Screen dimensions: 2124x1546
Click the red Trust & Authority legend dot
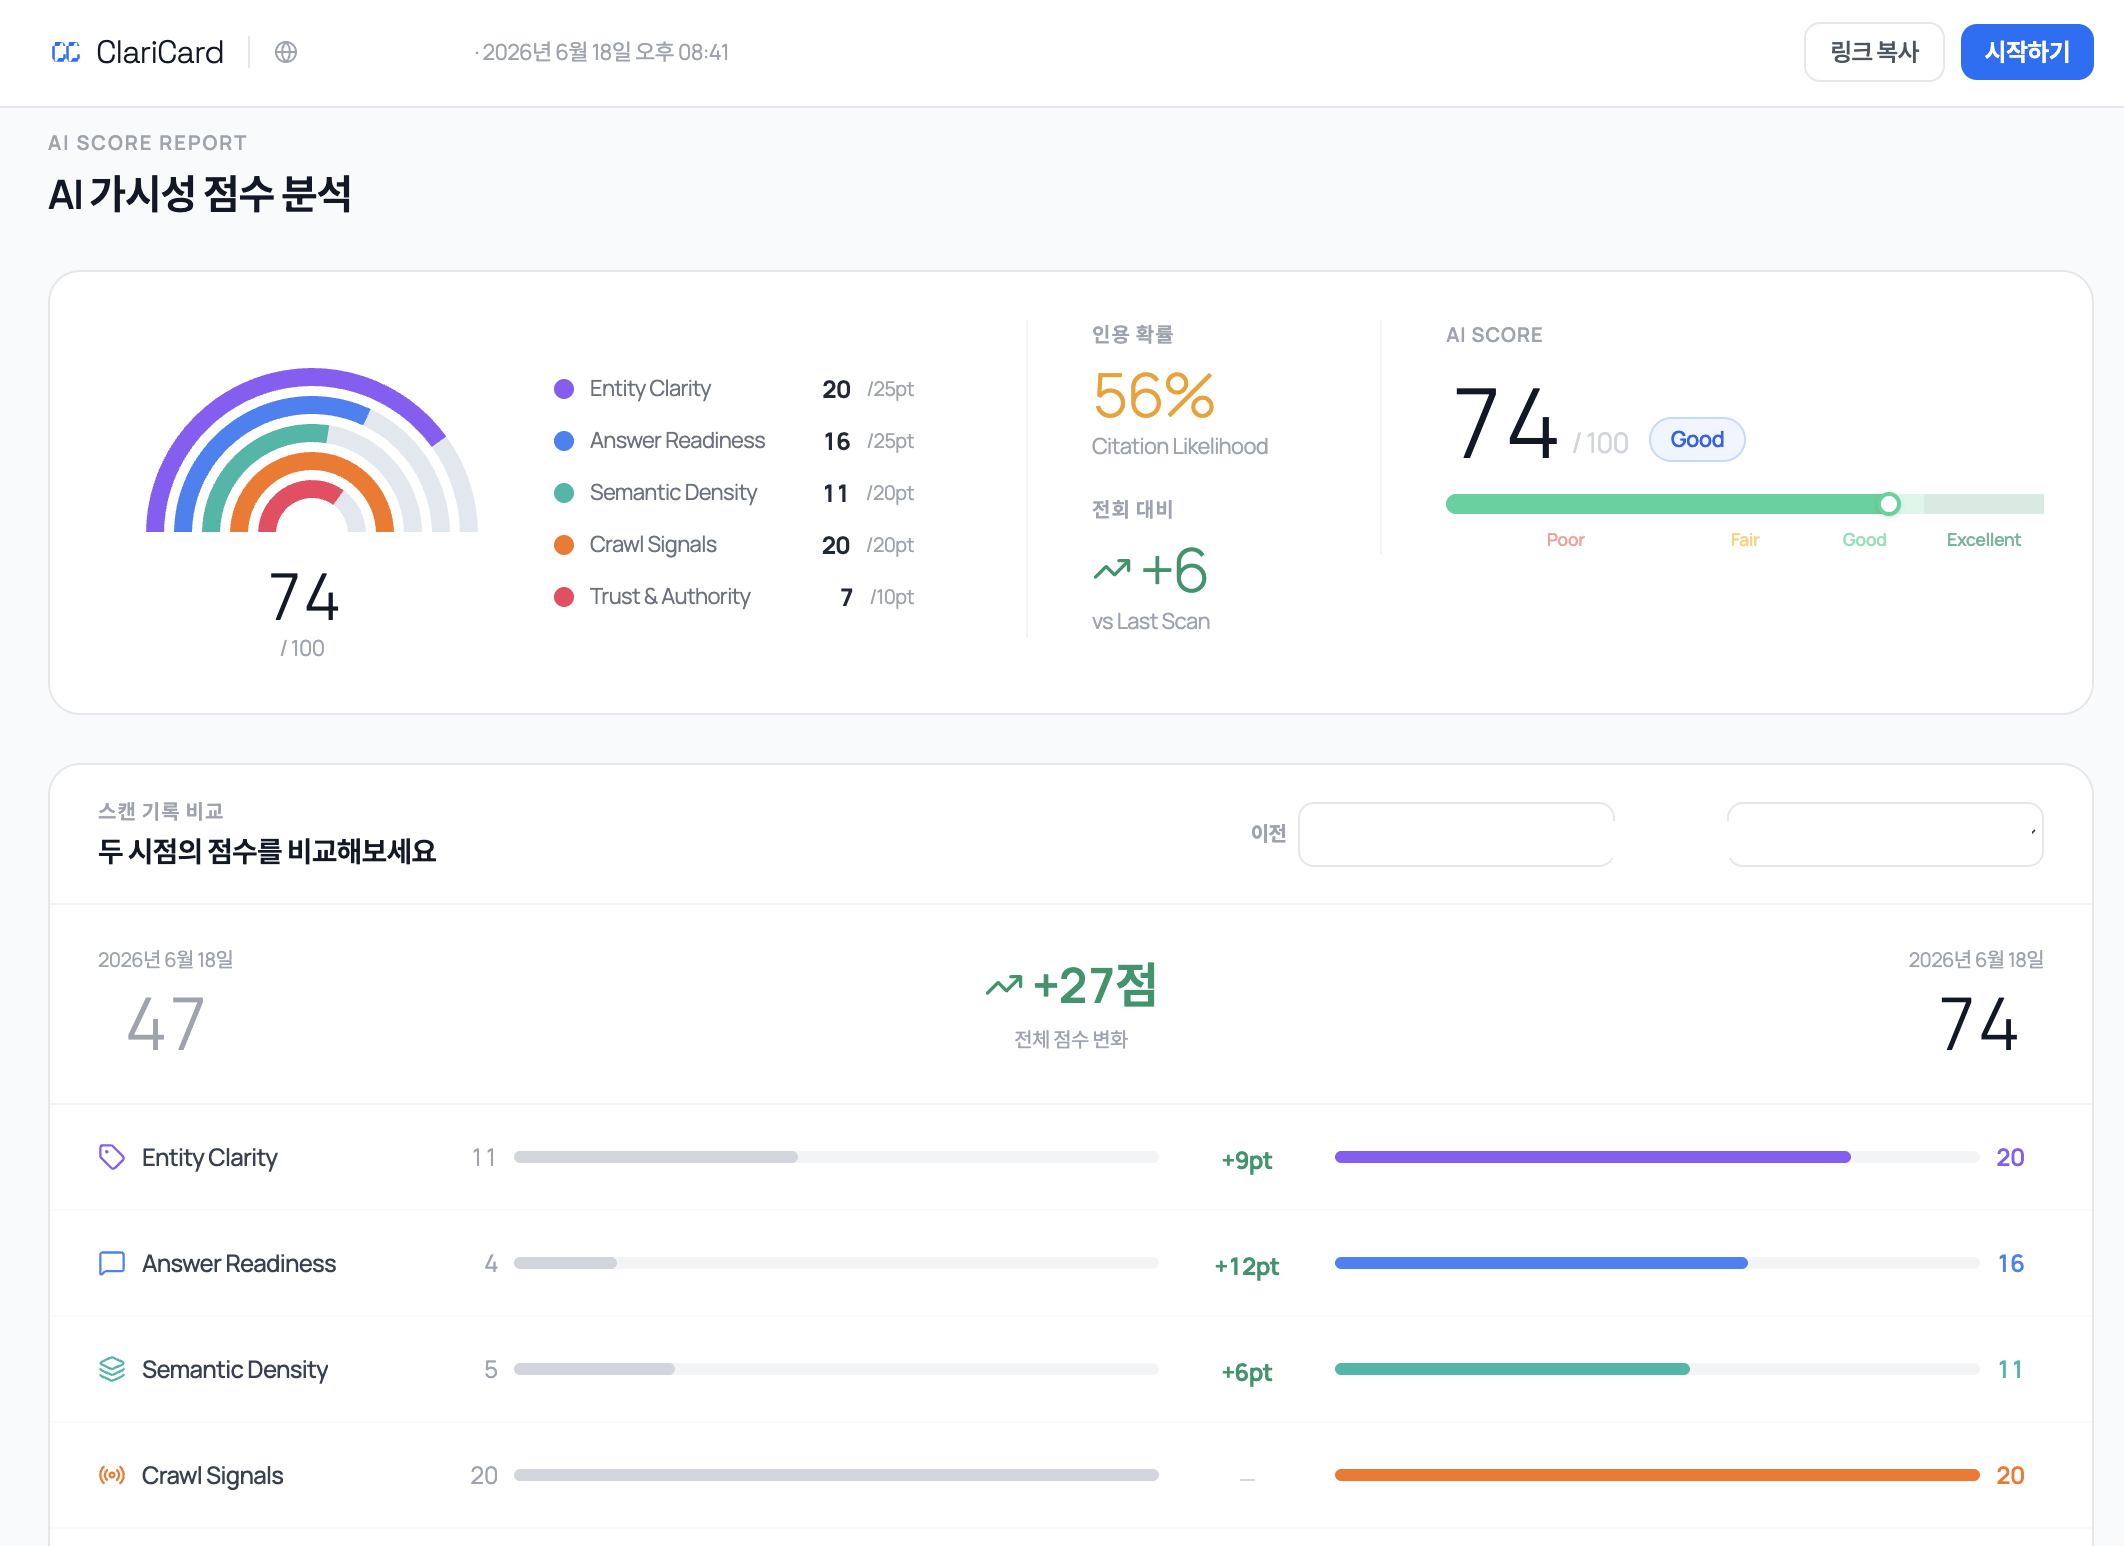point(564,597)
